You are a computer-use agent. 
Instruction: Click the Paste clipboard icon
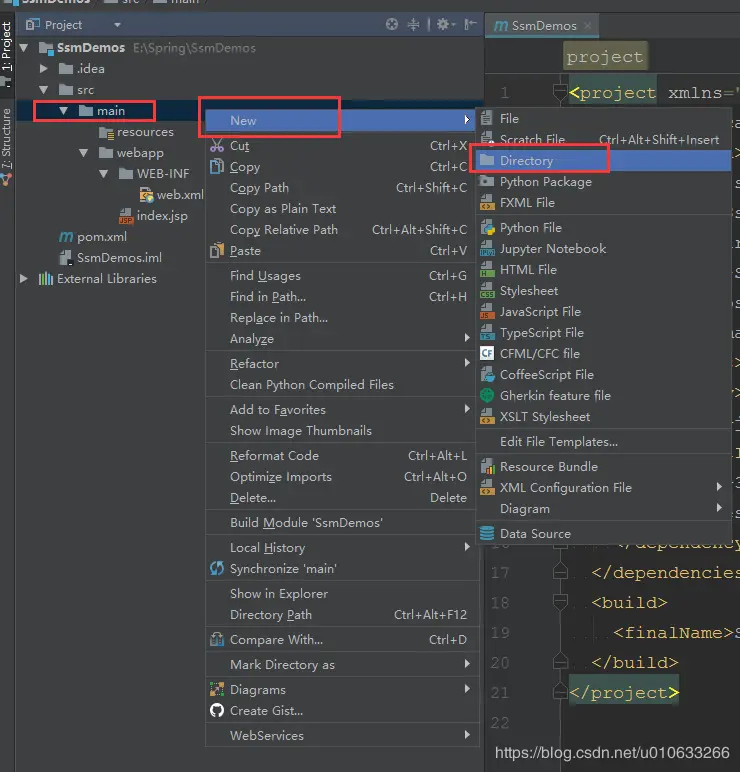(217, 251)
